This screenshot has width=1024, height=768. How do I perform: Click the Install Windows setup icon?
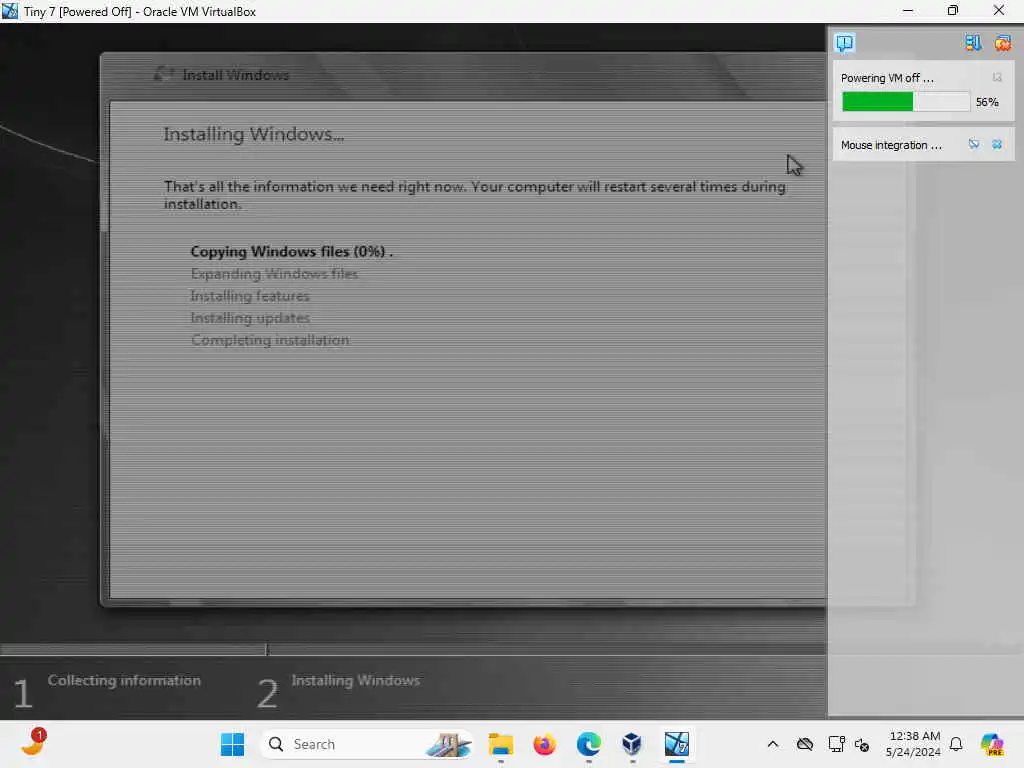163,74
